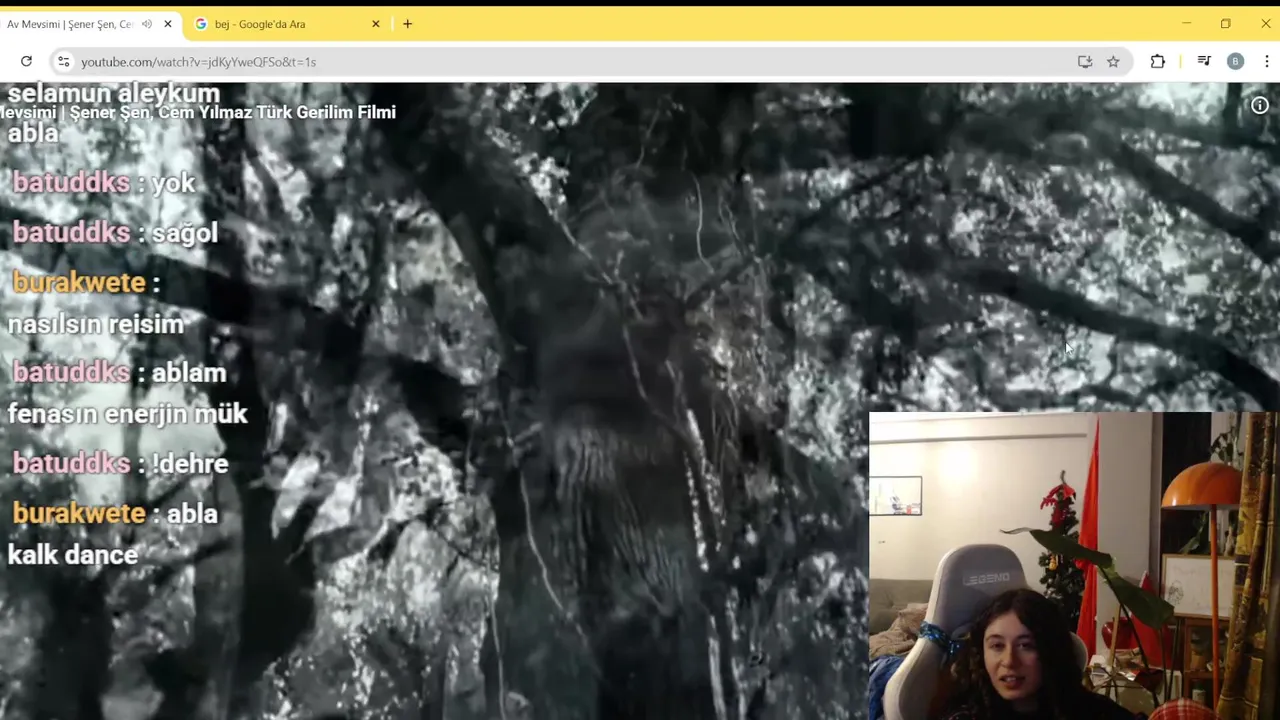Screen dimensions: 1280x720
Task: Click the chat message "batuddks : sağol"
Action: pyautogui.click(x=115, y=233)
